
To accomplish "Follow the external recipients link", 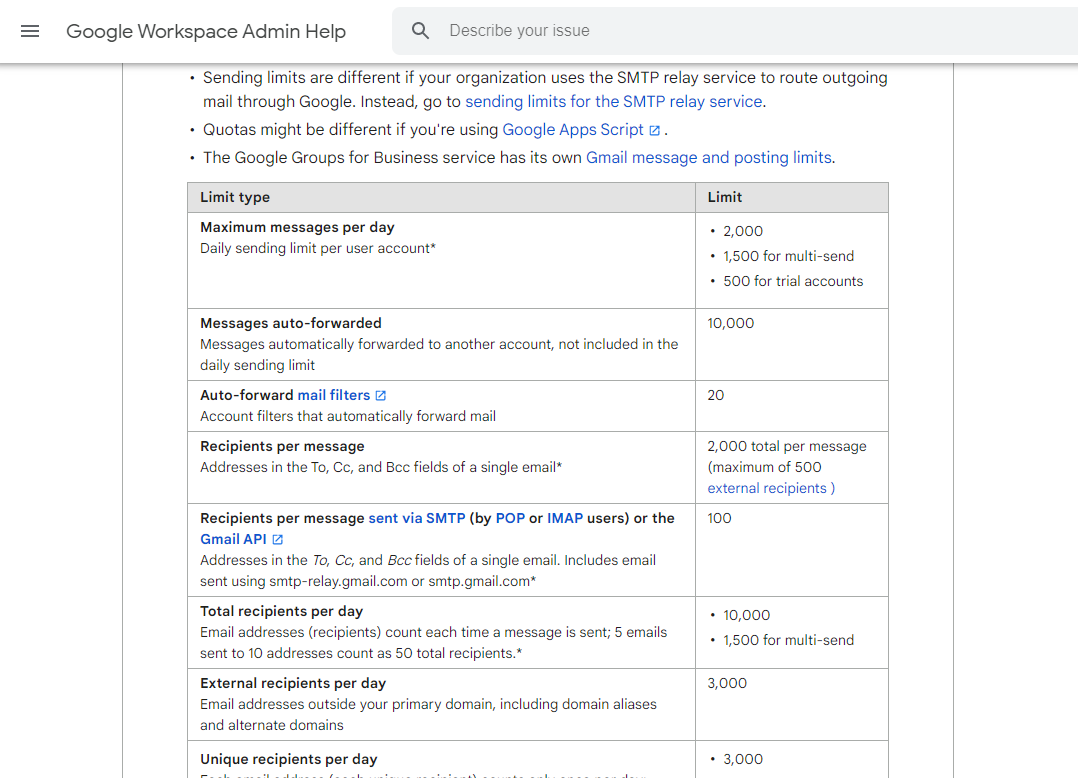I will click(771, 488).
